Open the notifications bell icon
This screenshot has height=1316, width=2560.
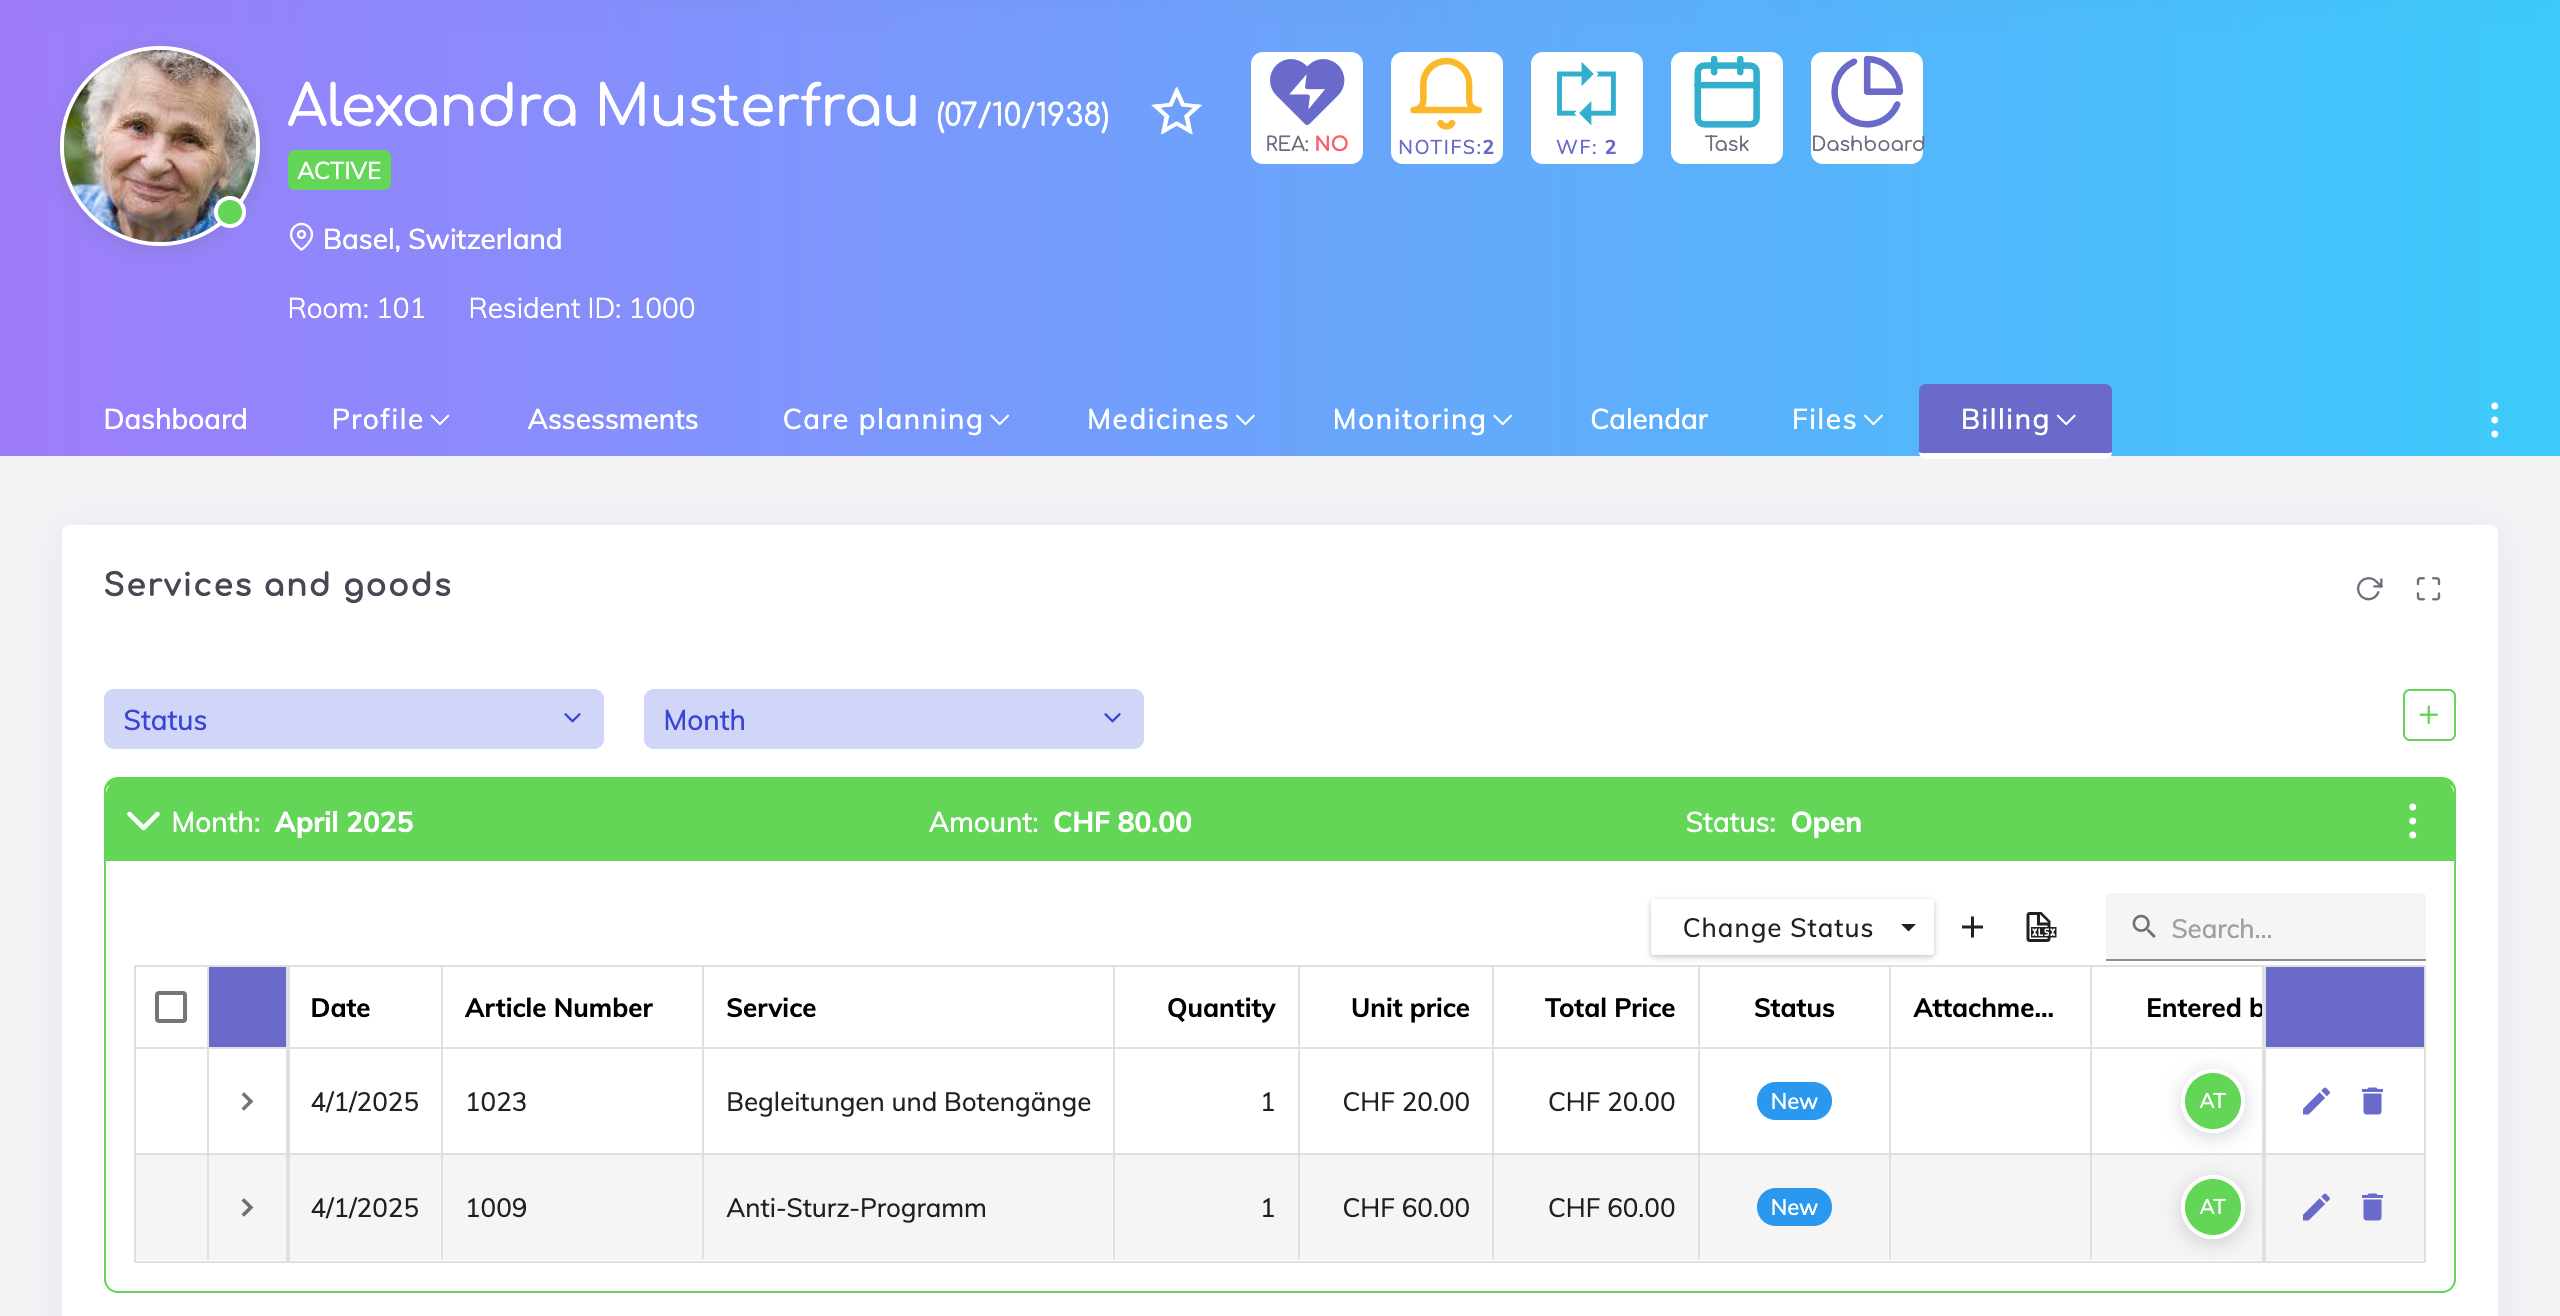1446,107
